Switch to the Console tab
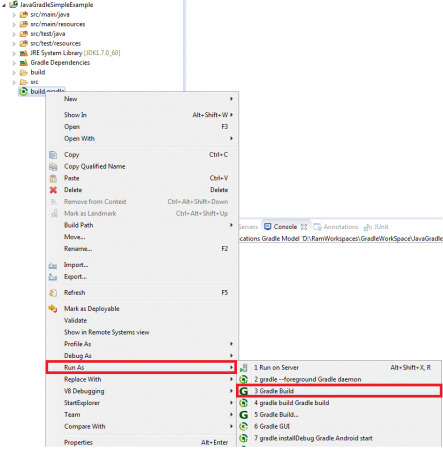 285,227
